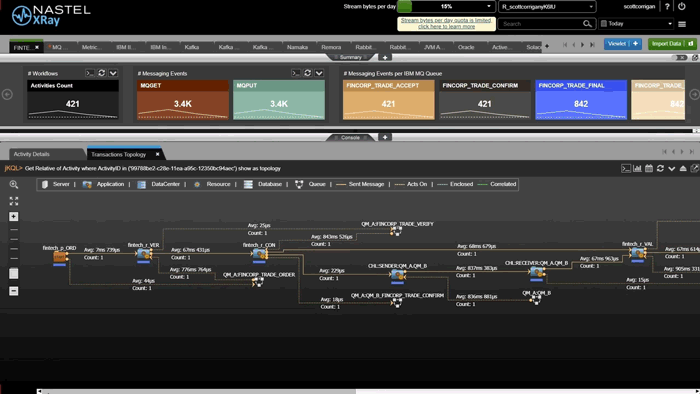Screen dimensions: 700x394
Task: Refresh the Workflows viewlet
Action: (x=101, y=73)
